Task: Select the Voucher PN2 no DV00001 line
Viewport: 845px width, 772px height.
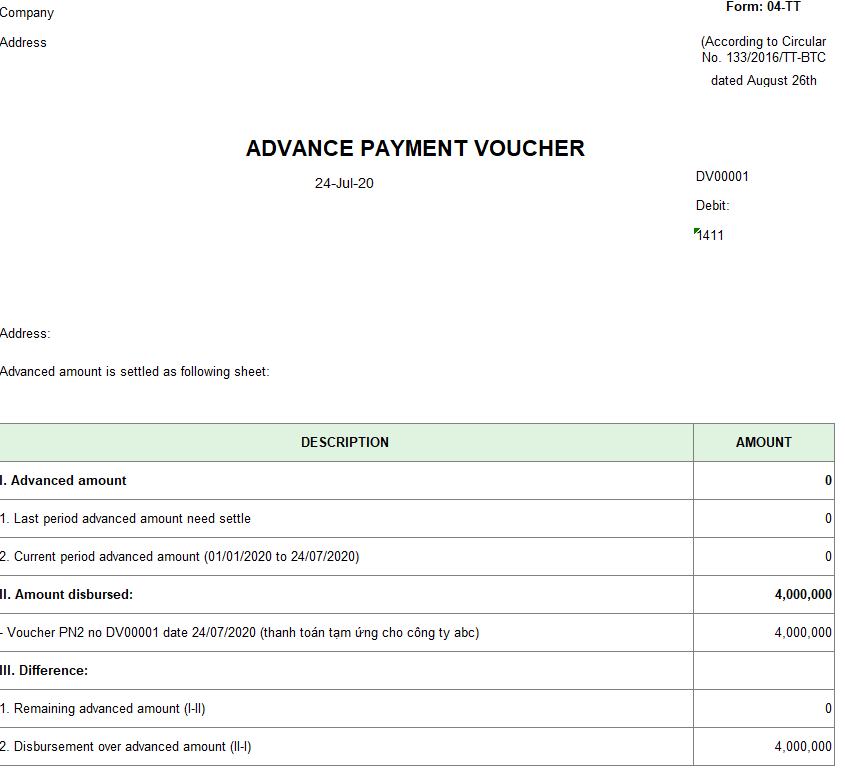Action: click(240, 633)
